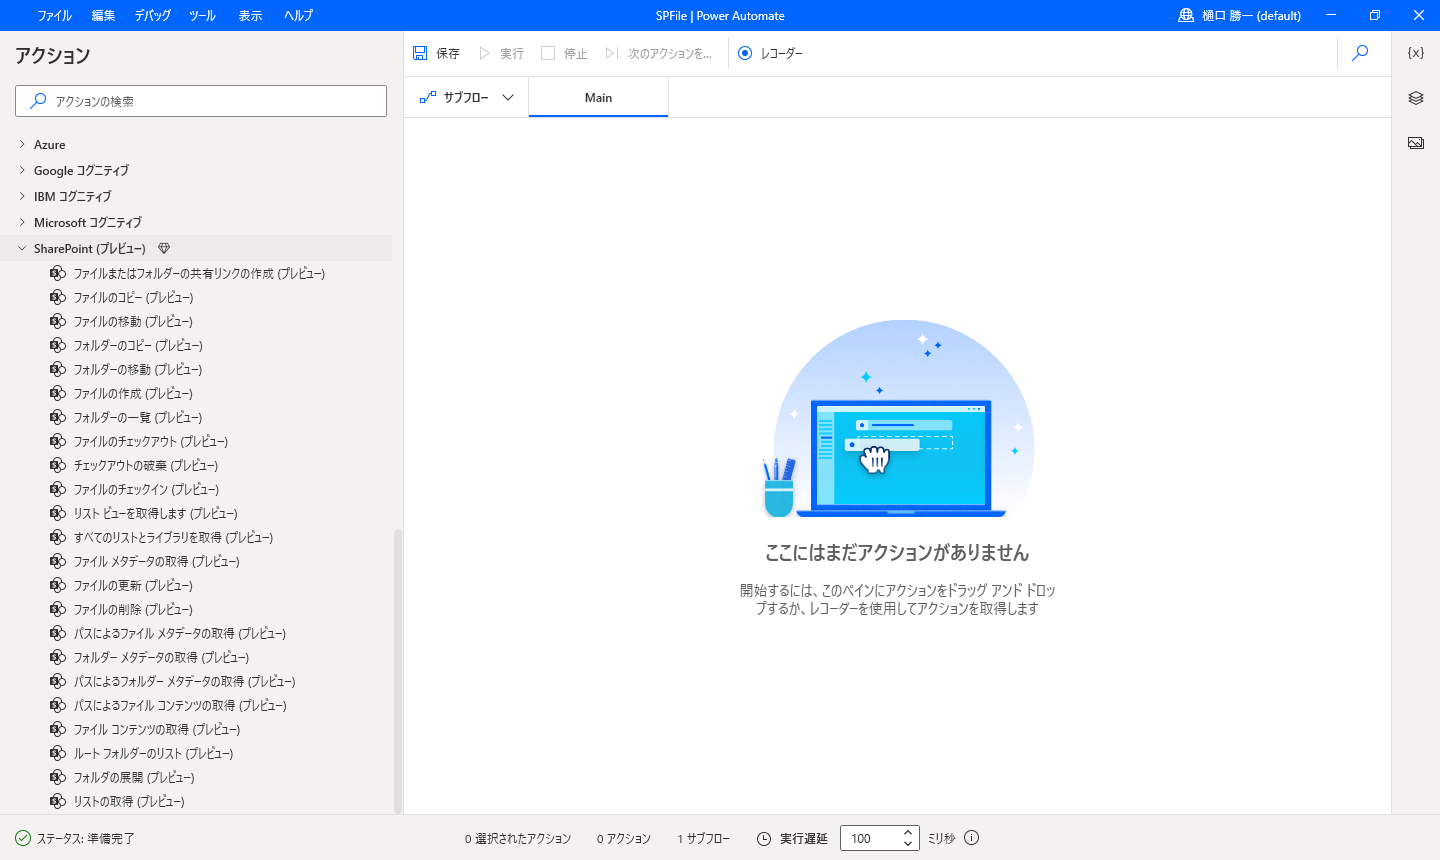Collapse the SharePoint (プレビュー) group
Viewport: 1440px width, 860px height.
click(x=22, y=248)
